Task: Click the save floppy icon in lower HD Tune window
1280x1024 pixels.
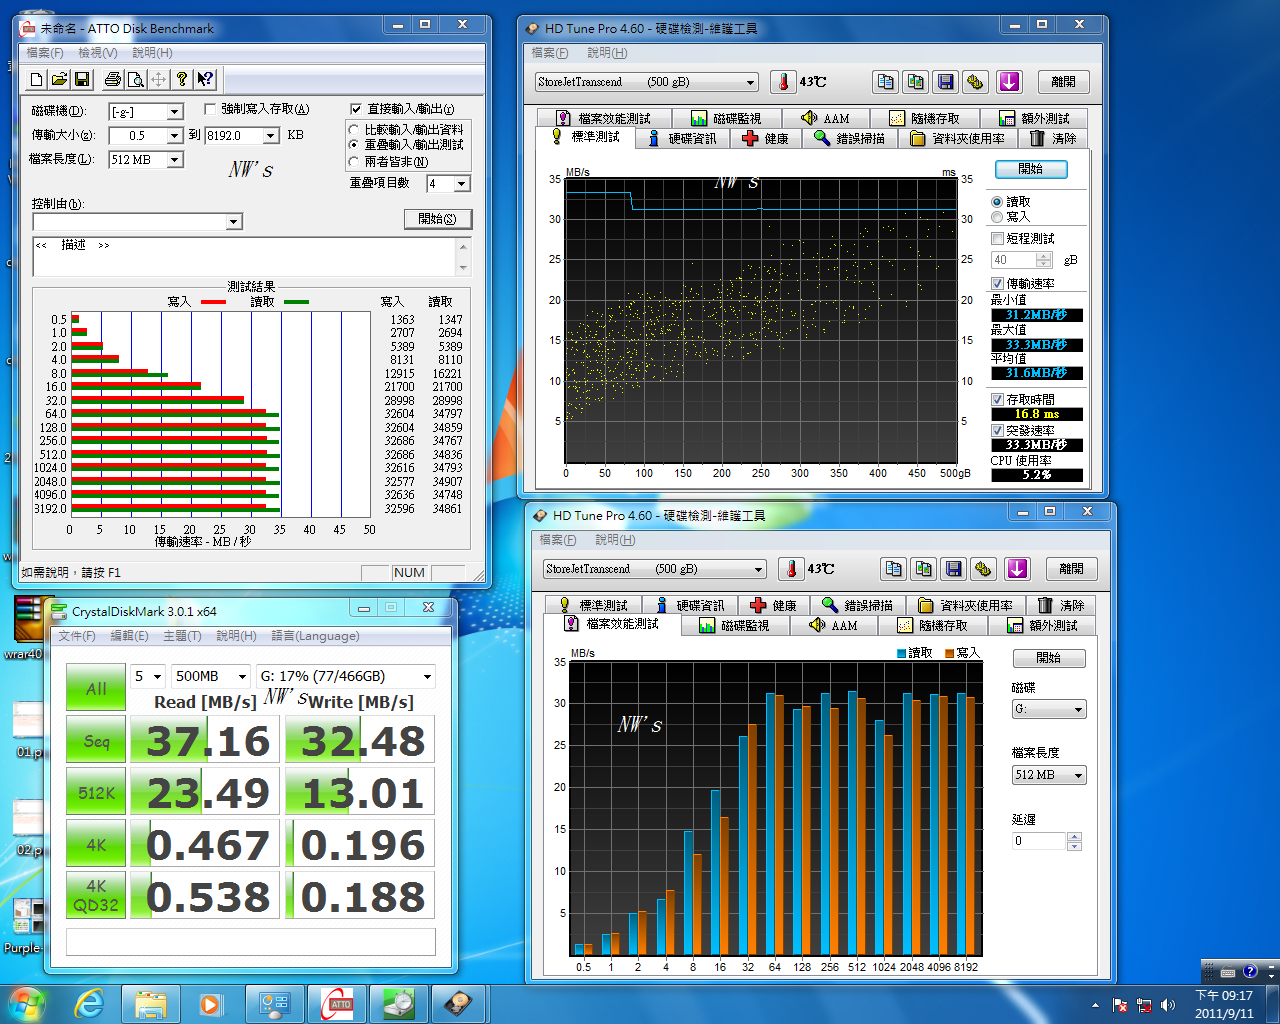Action: tap(953, 569)
